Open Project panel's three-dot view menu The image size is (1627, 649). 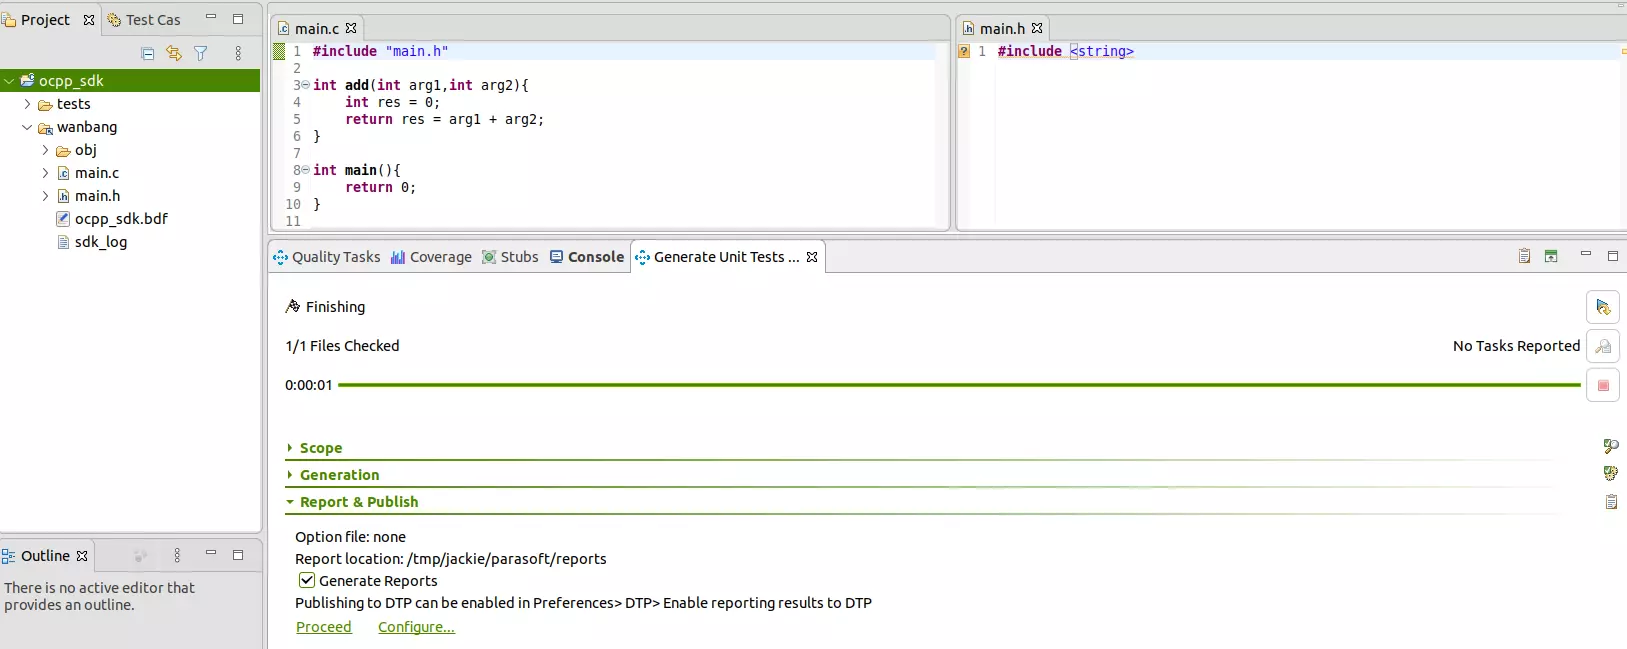tap(238, 54)
